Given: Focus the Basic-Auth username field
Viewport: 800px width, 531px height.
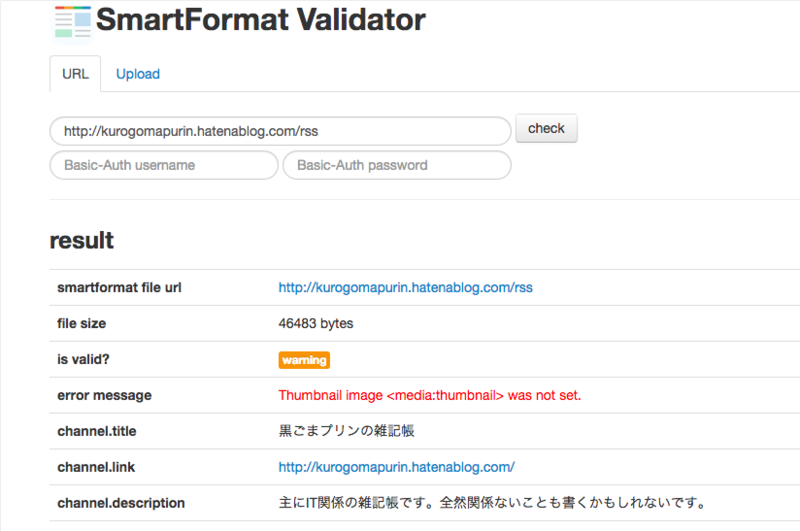Looking at the screenshot, I should pos(164,165).
